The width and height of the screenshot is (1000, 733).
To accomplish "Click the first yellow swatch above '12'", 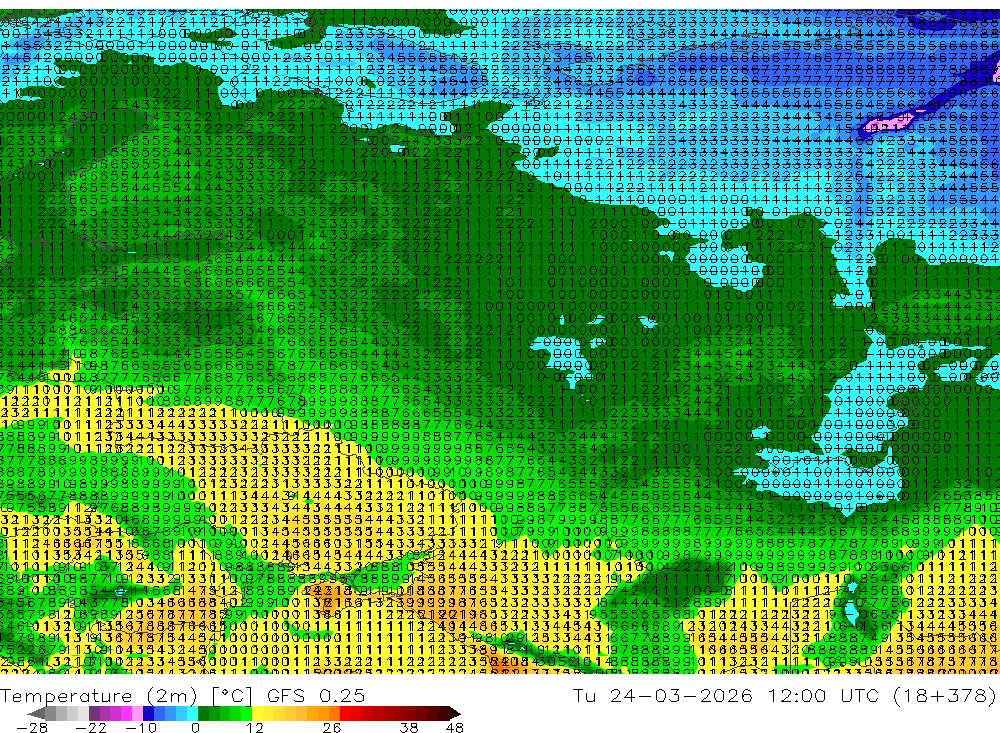I will [257, 714].
